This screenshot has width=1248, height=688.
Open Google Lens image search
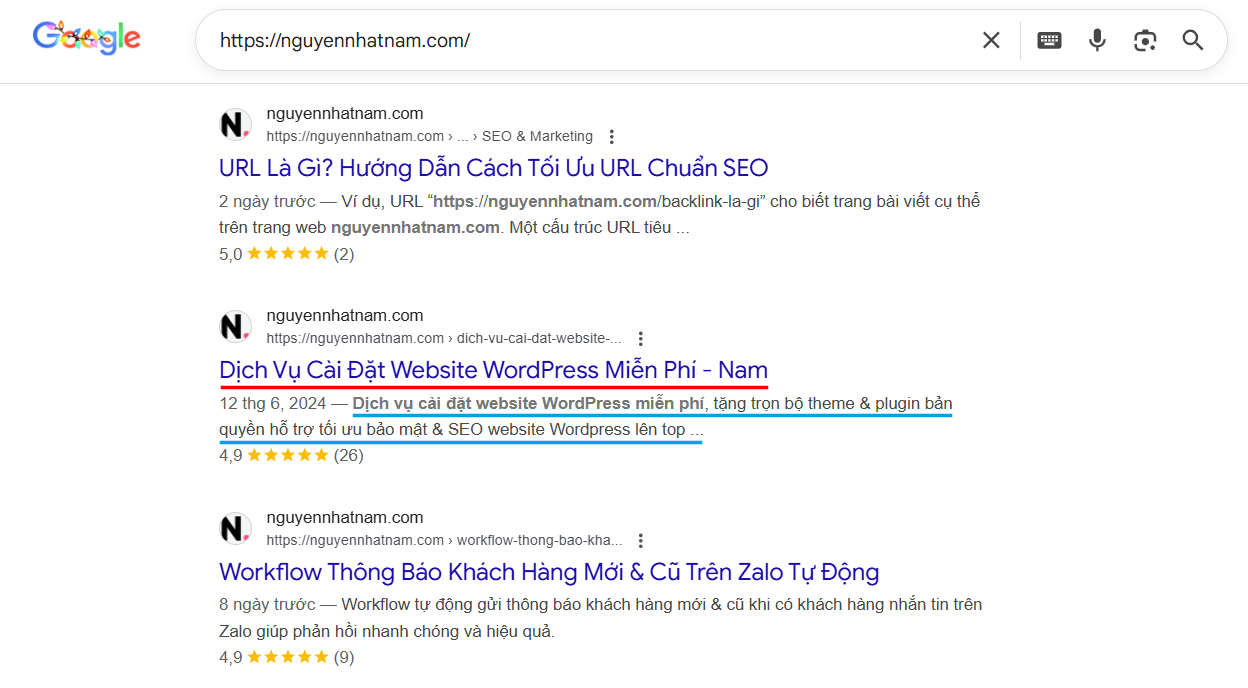point(1145,40)
